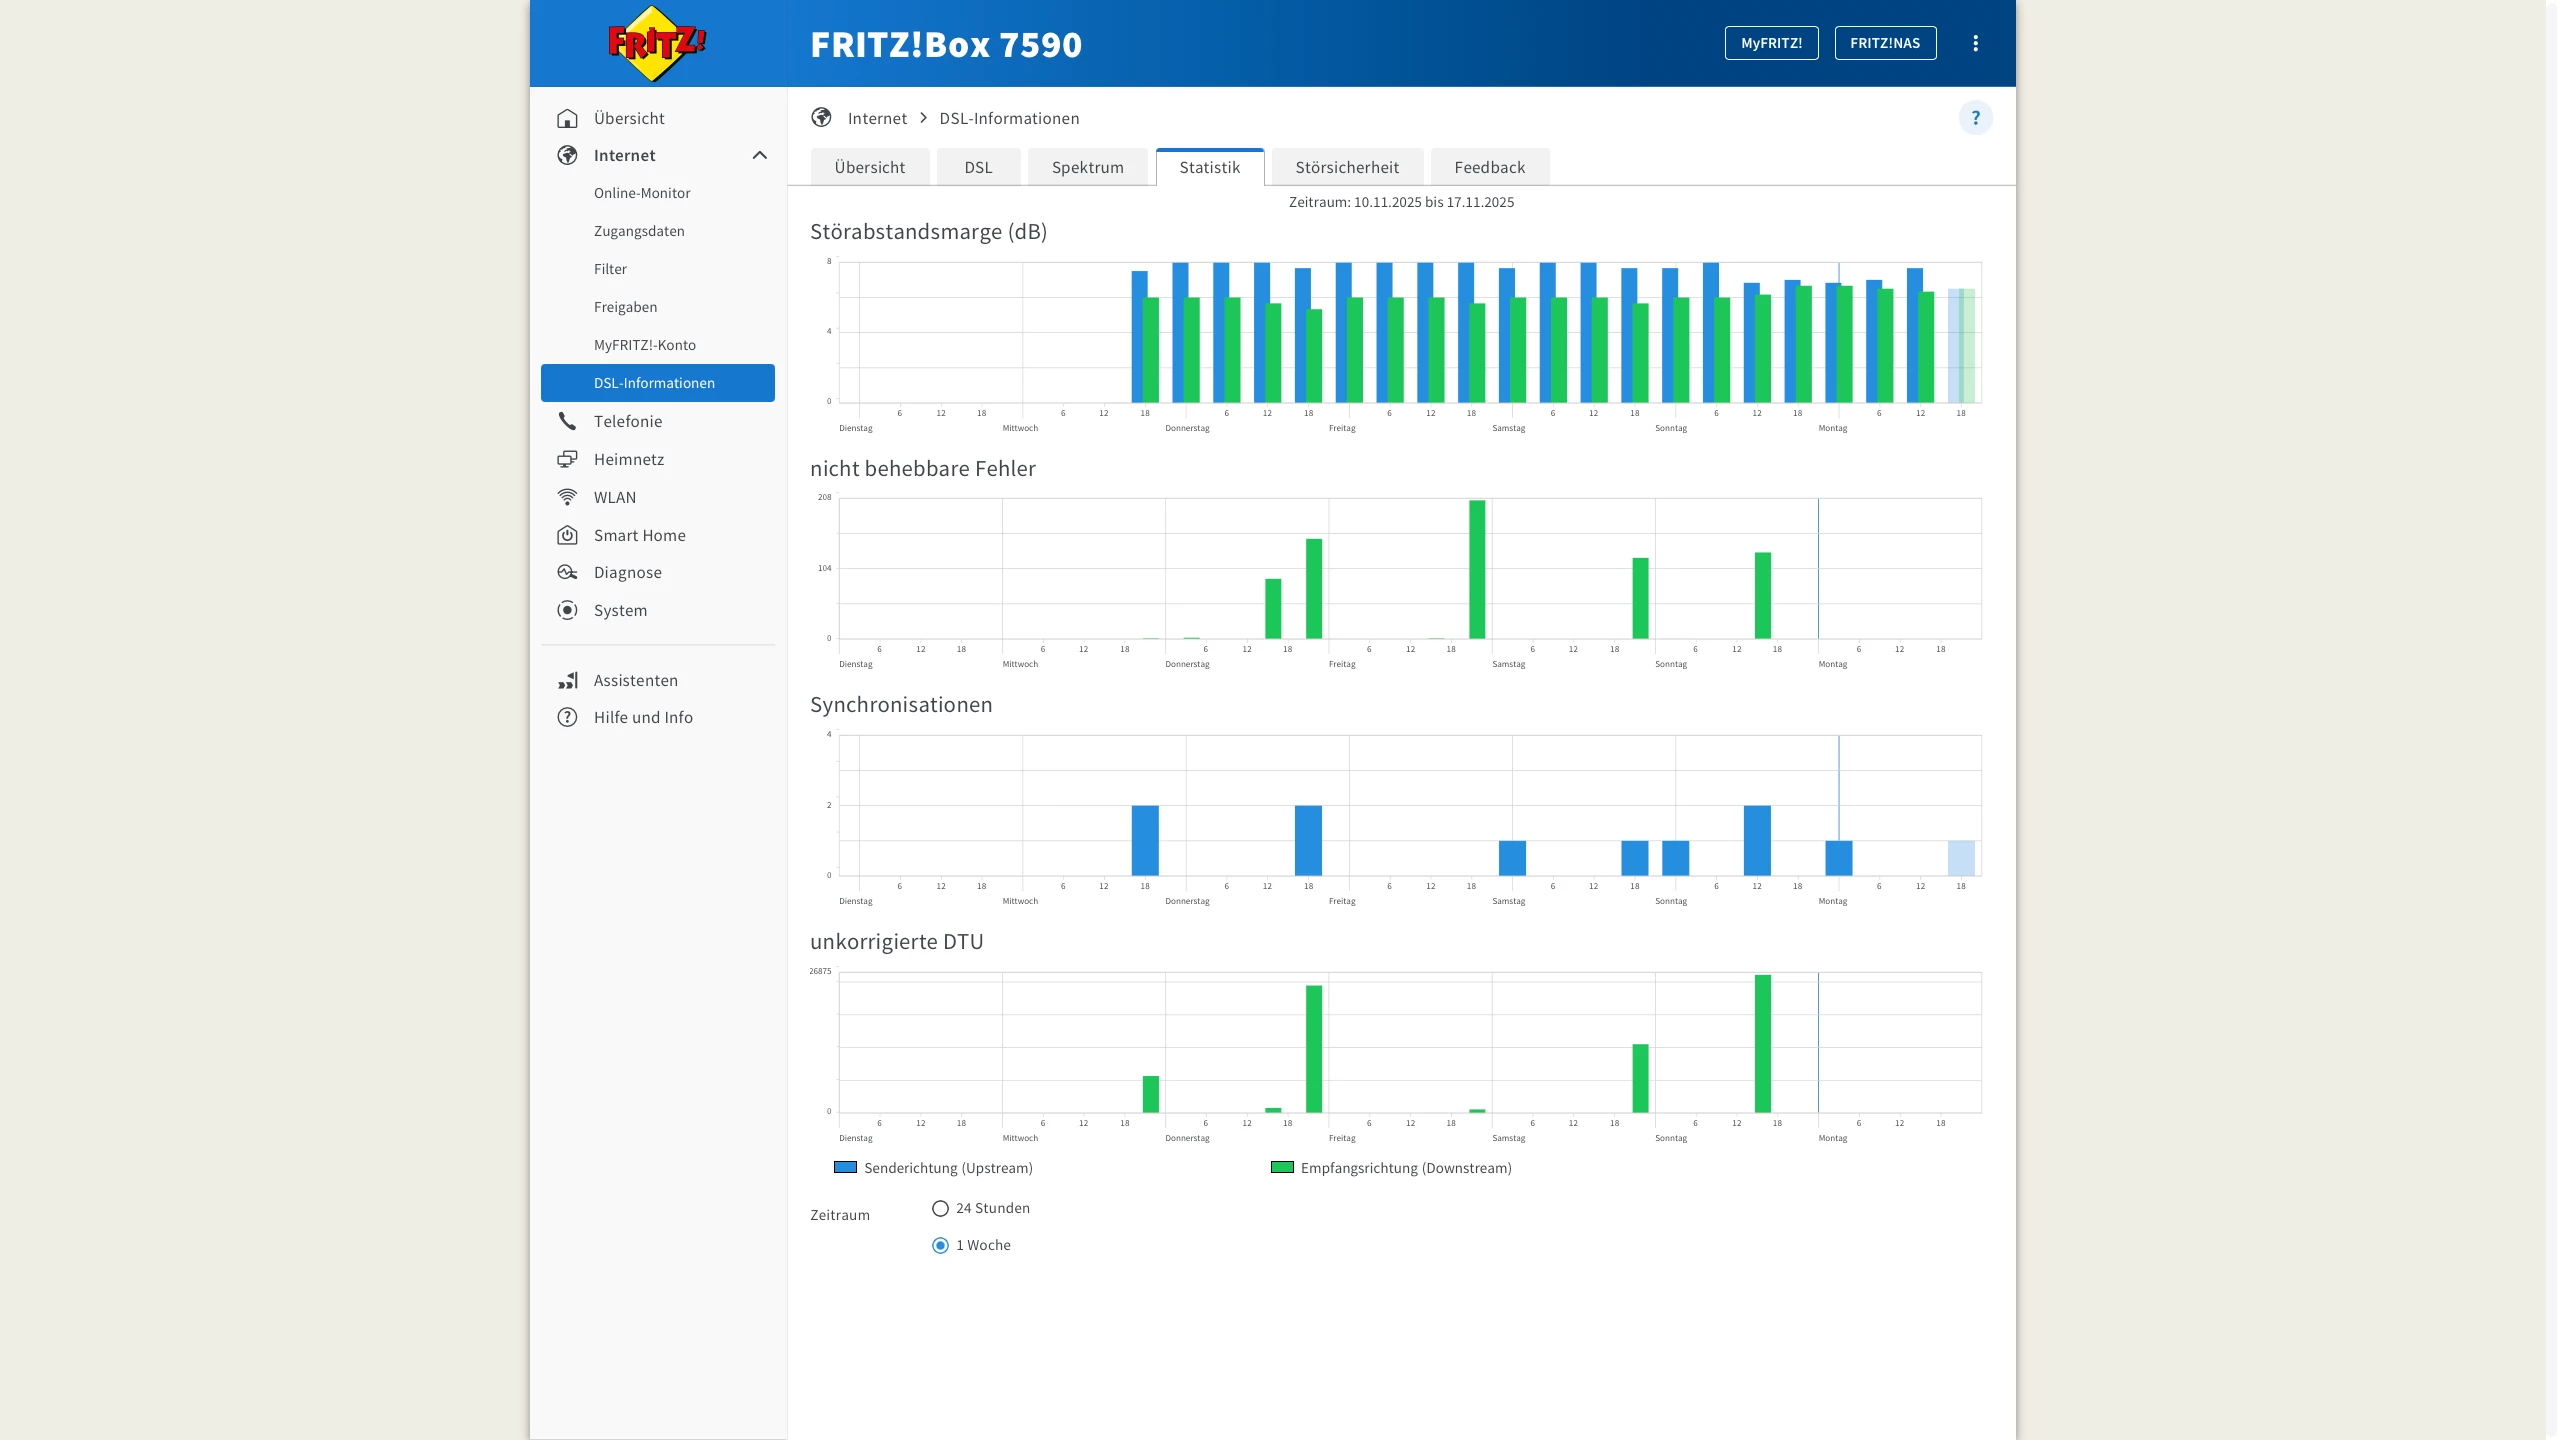This screenshot has width=2560, height=1440.
Task: Collapse the Internet menu chevron
Action: pyautogui.click(x=759, y=155)
